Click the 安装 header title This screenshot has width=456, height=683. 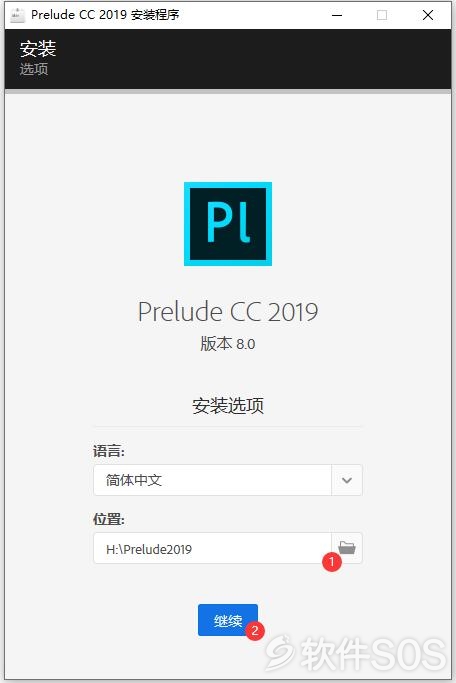point(38,49)
